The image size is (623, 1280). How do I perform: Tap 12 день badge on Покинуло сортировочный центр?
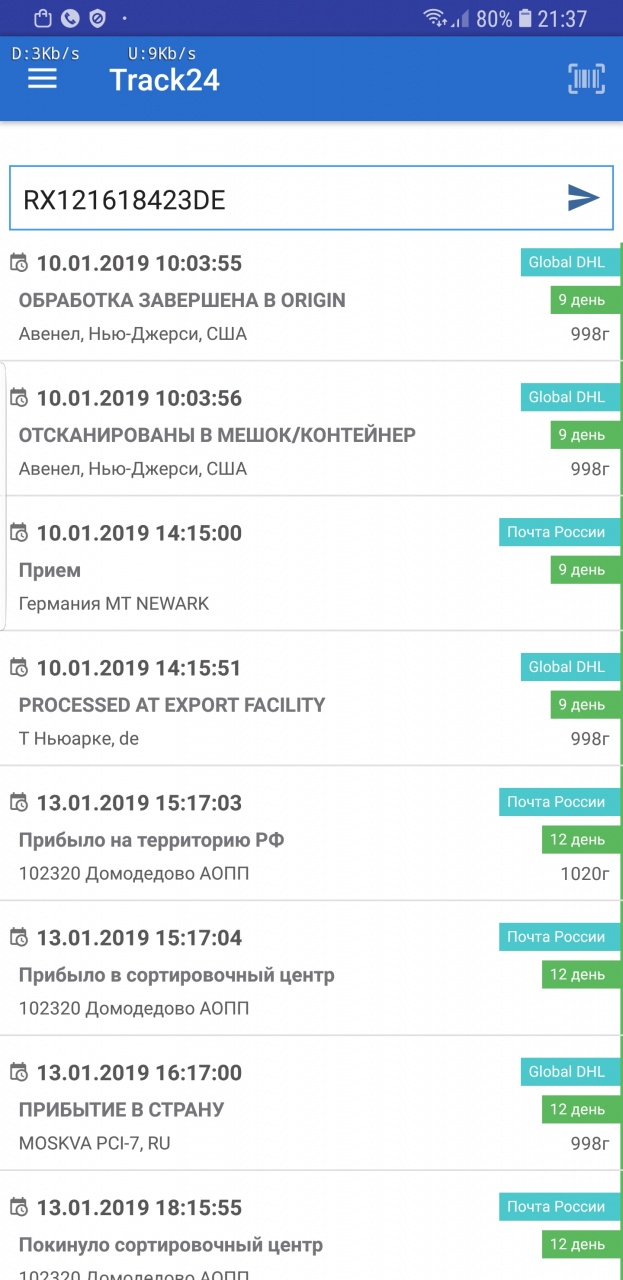tap(577, 1245)
